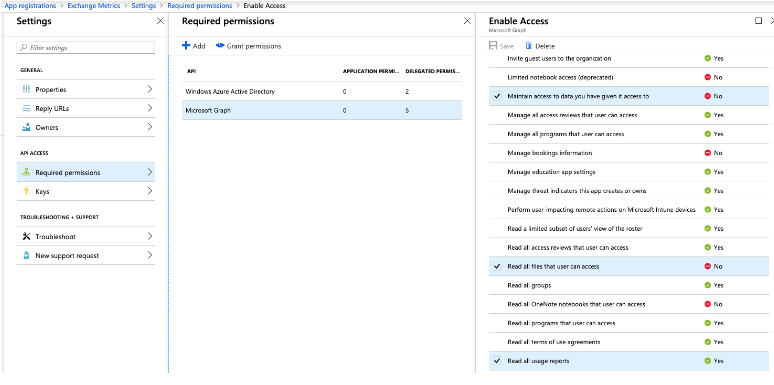774x385 pixels.
Task: Expand the Reply URLs chevron
Action: pos(150,109)
